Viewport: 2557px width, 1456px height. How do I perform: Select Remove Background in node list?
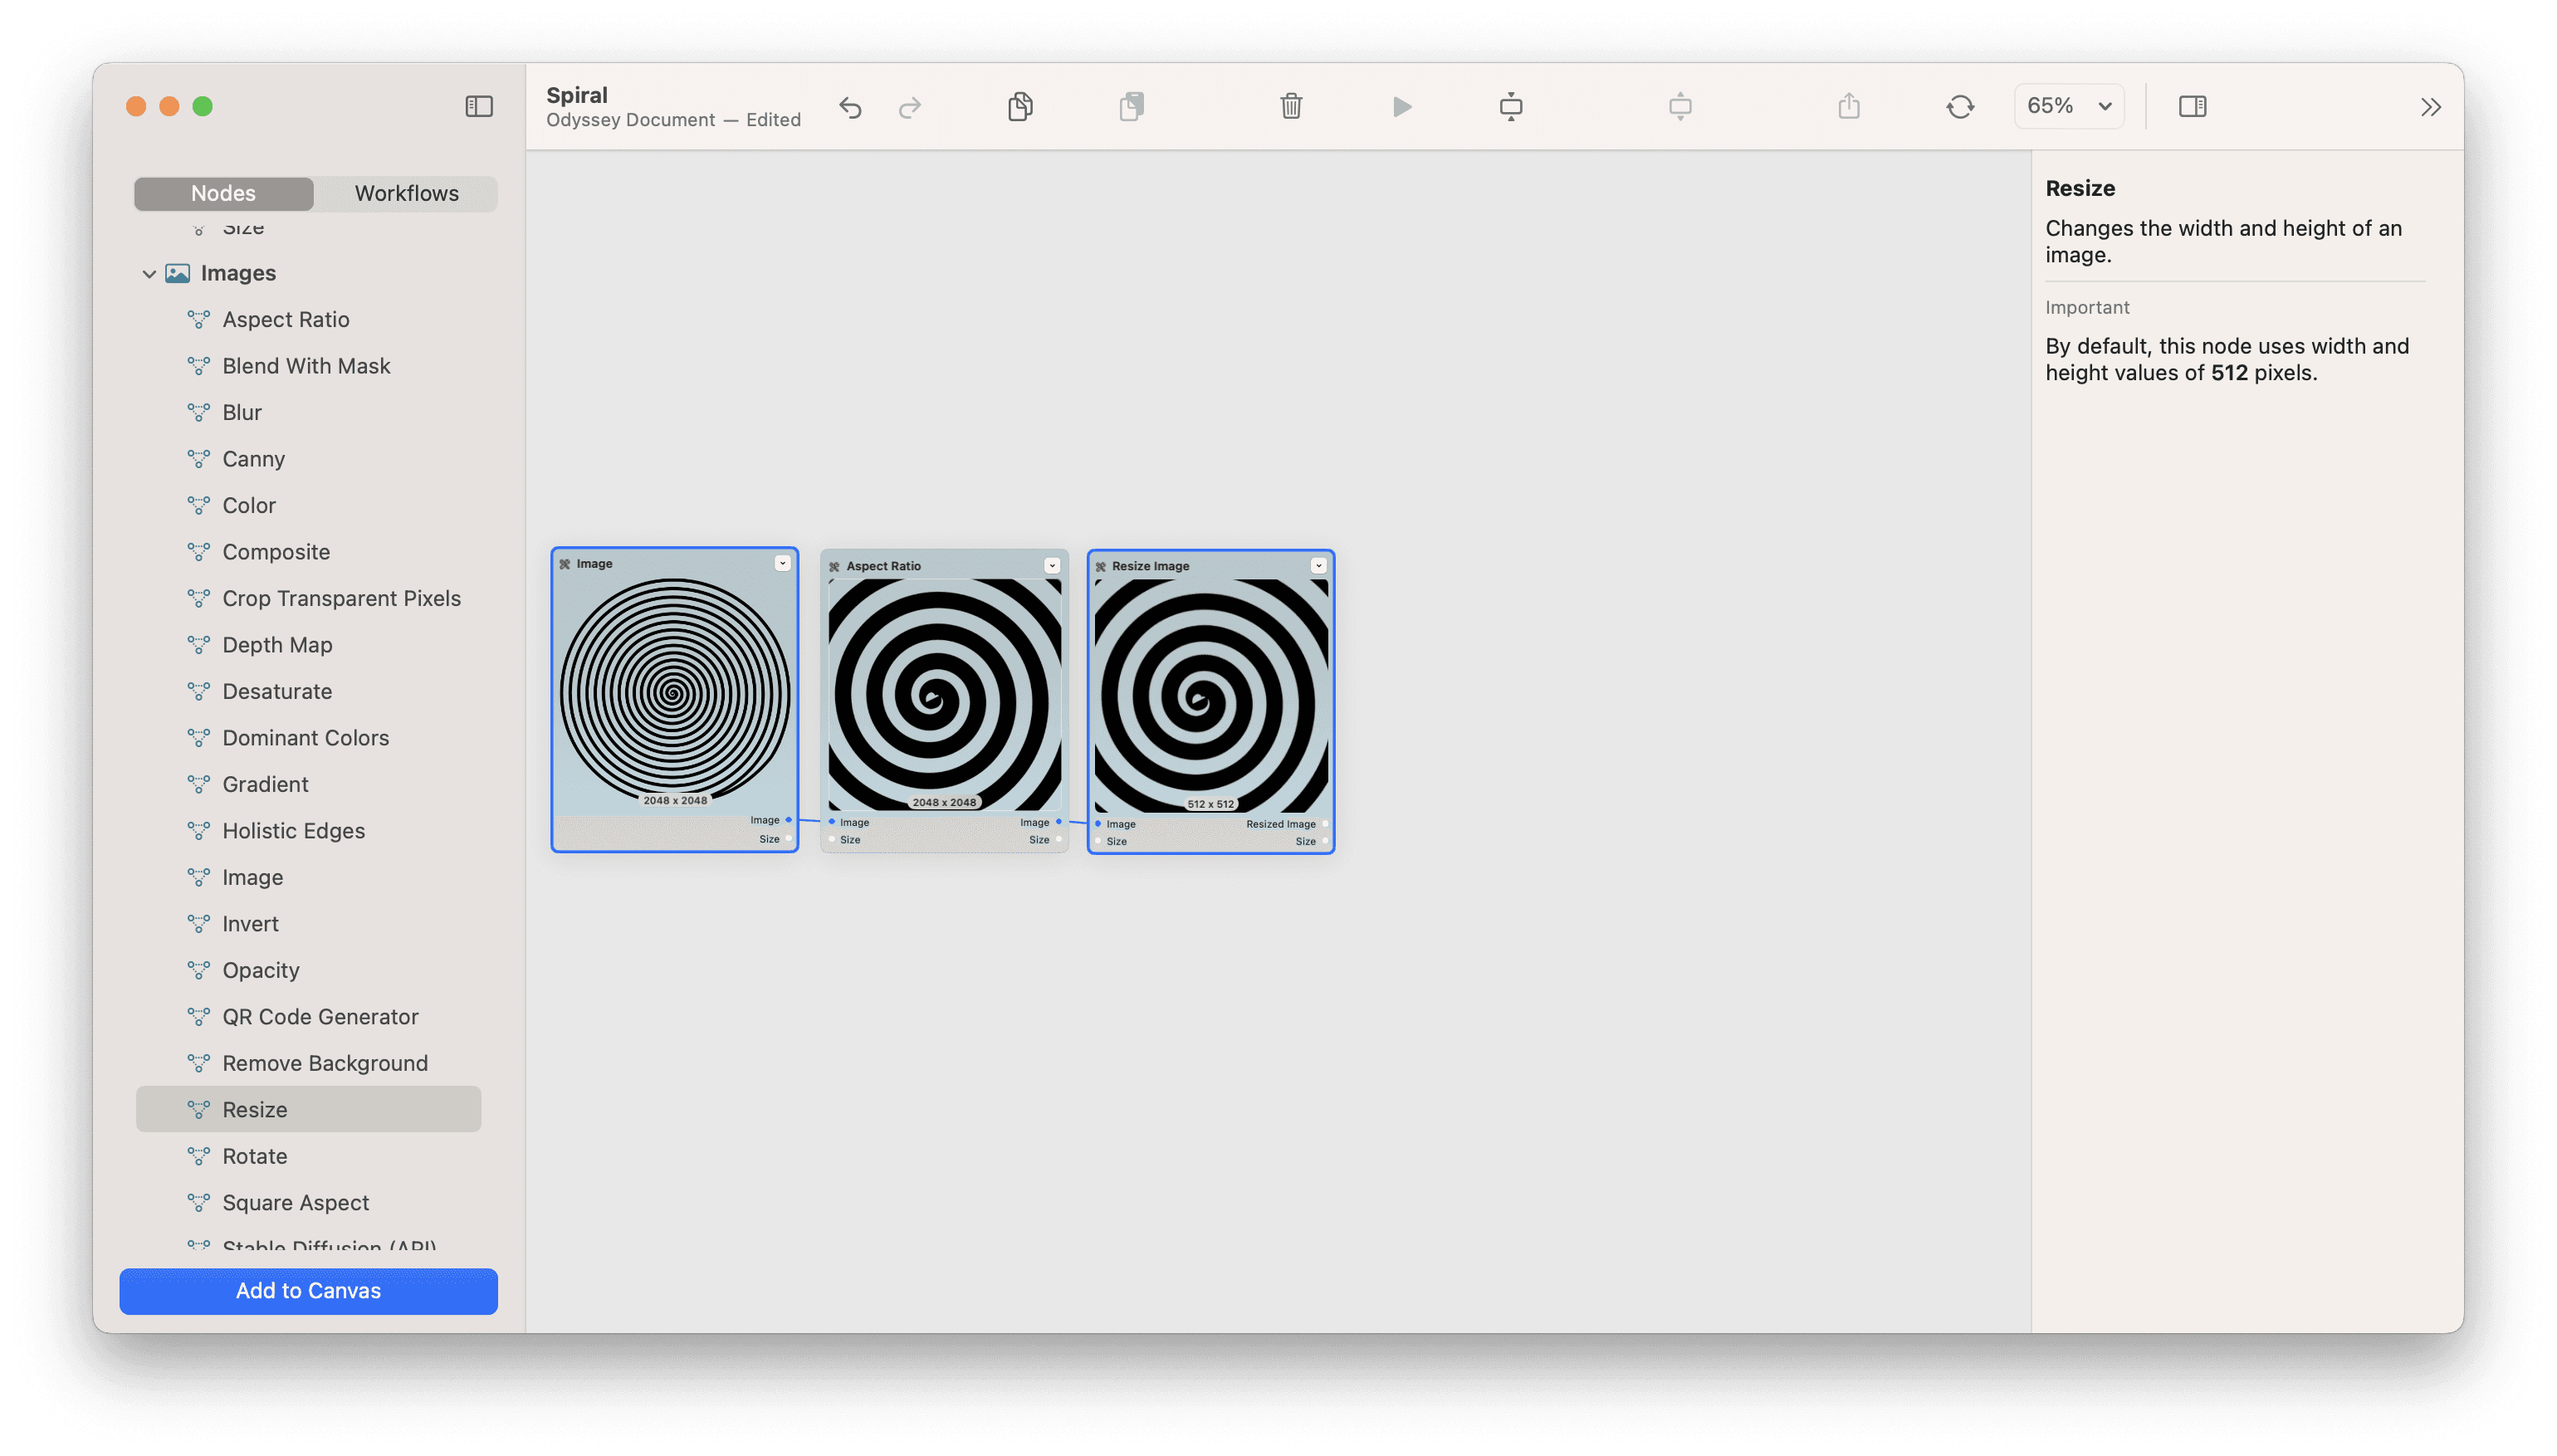coord(325,1063)
